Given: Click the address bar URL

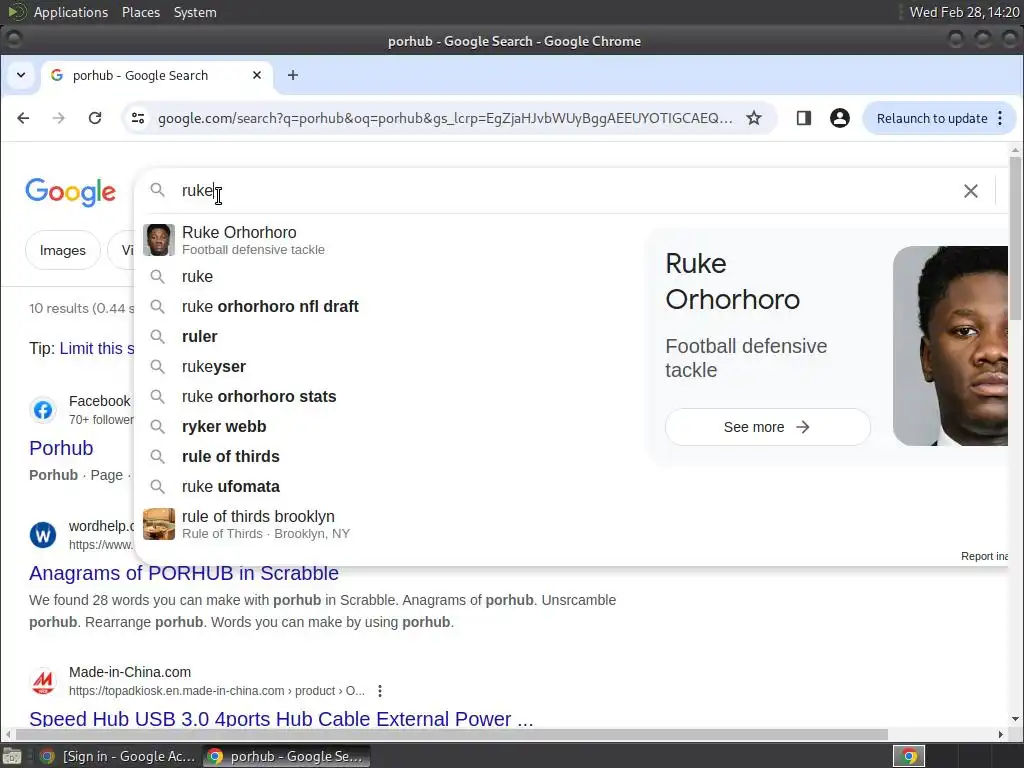Looking at the screenshot, I should pyautogui.click(x=445, y=118).
